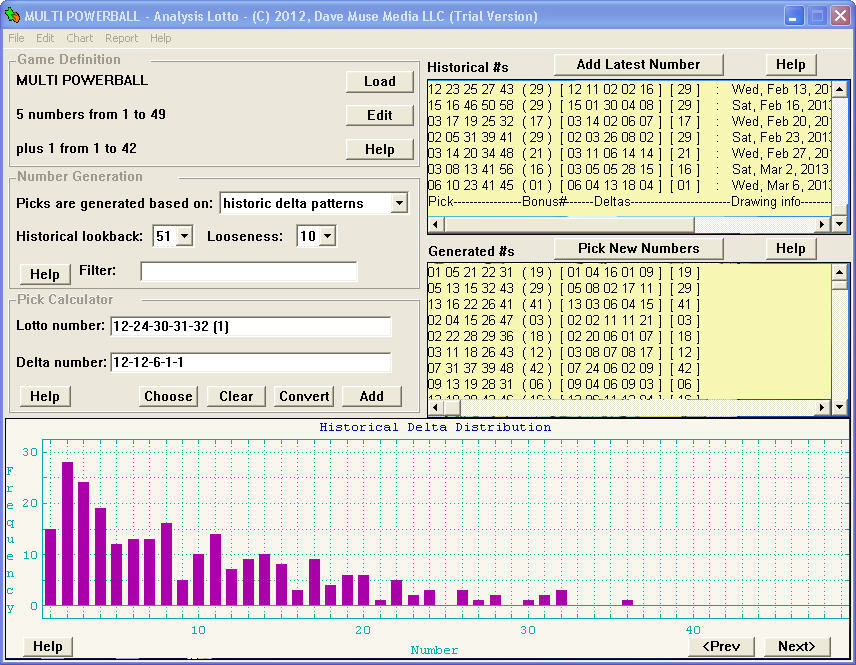This screenshot has width=856, height=665.
Task: Open the Edit menu
Action: [45, 38]
